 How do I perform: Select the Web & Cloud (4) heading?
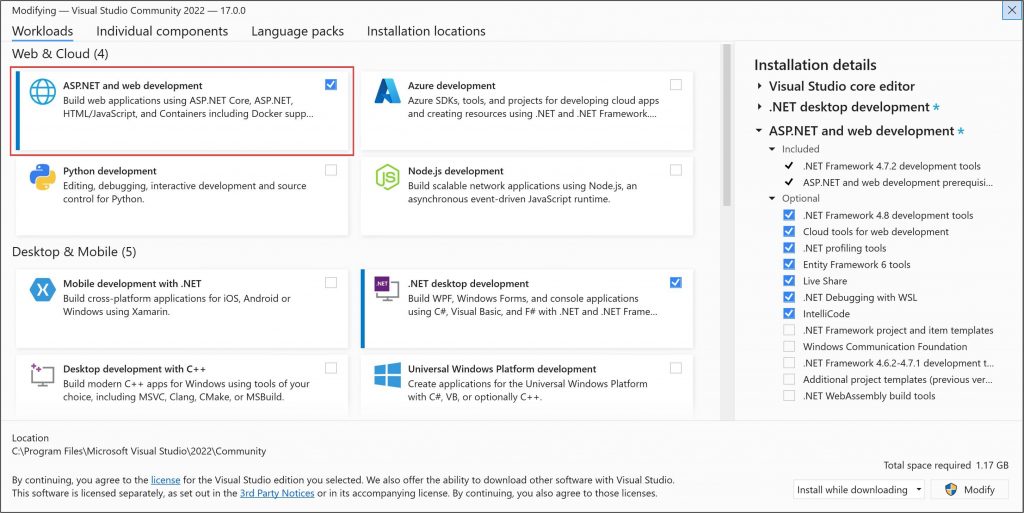tap(60, 54)
